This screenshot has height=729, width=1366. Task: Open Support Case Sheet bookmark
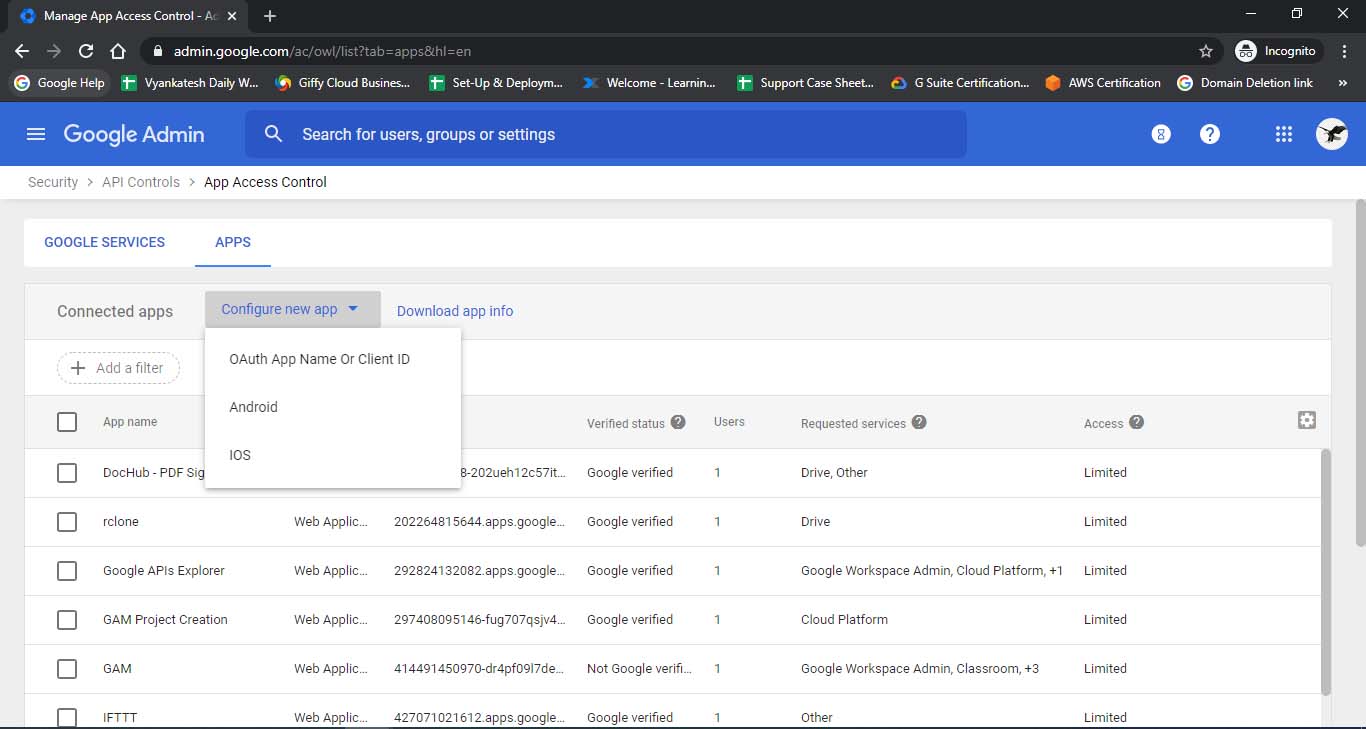806,83
